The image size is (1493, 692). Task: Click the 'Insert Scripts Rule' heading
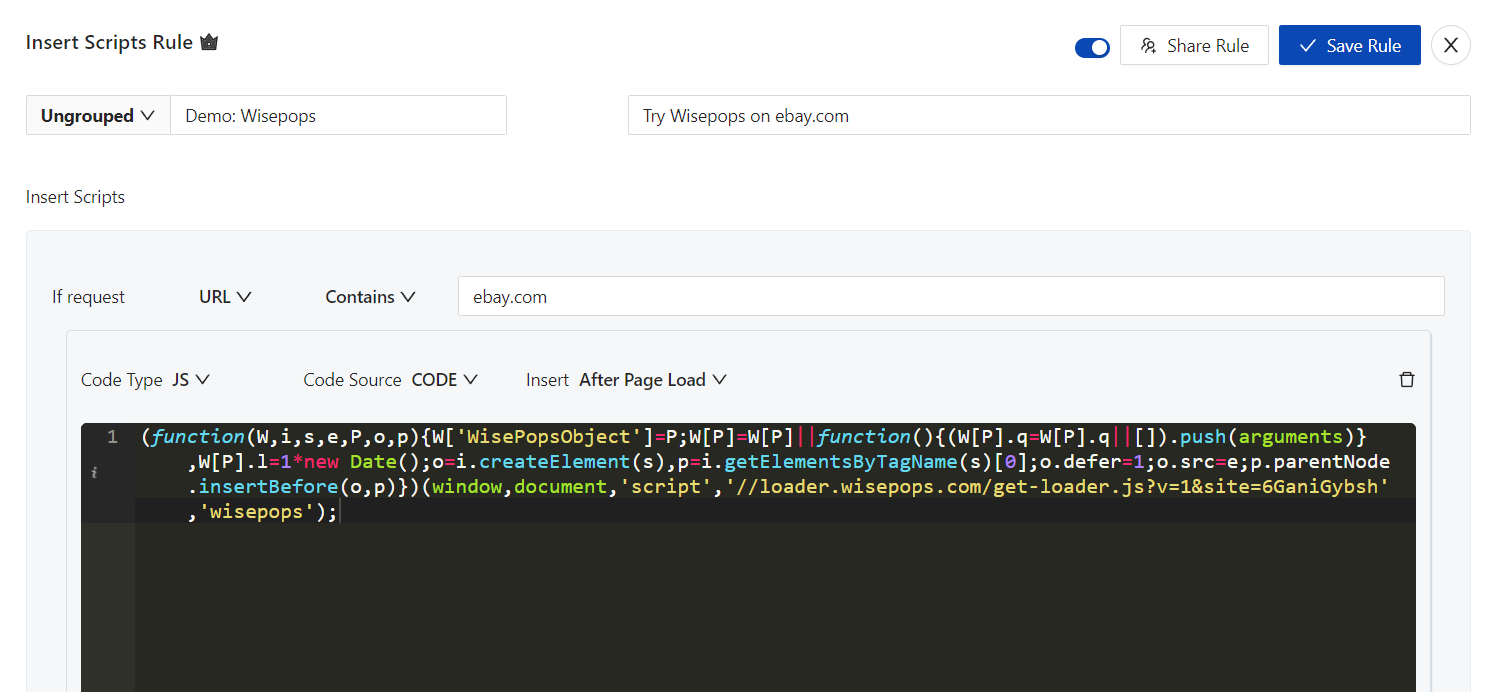109,43
